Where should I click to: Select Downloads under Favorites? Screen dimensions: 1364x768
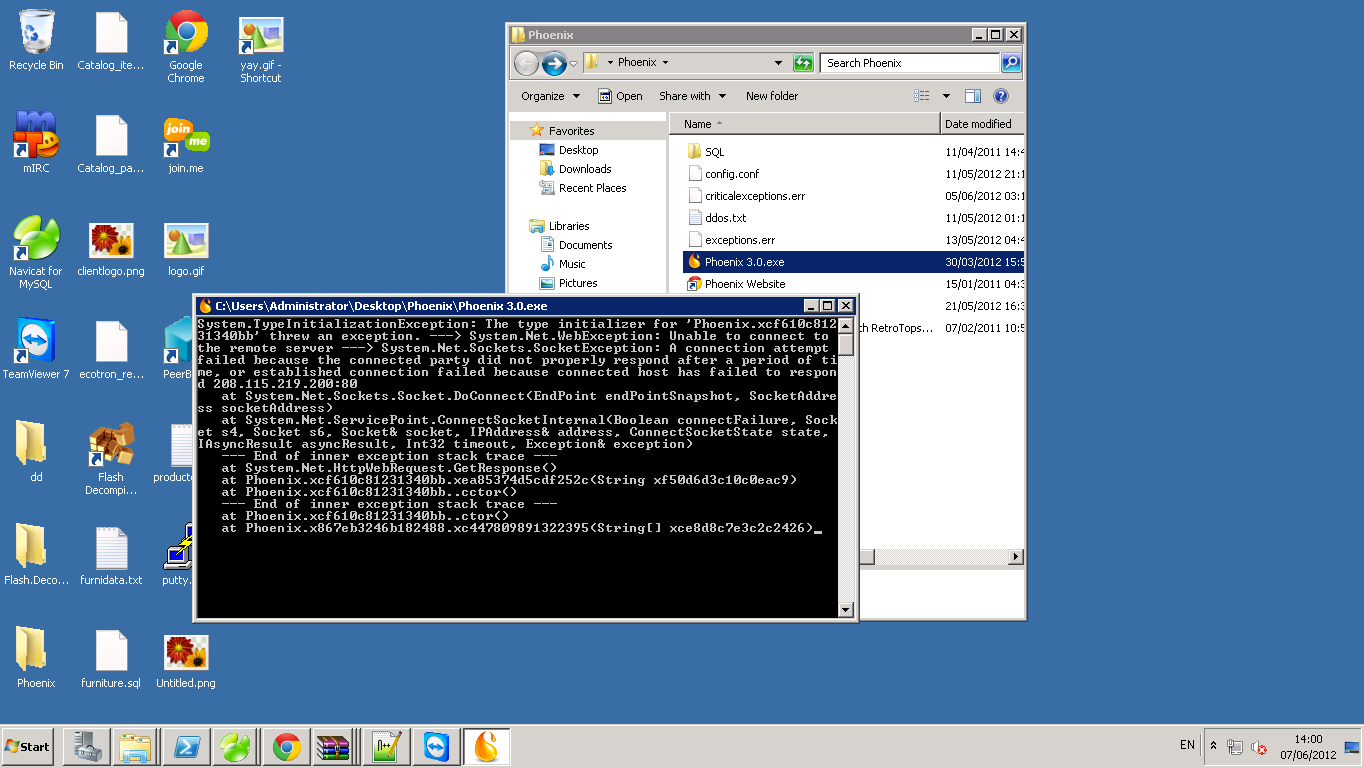coord(585,169)
